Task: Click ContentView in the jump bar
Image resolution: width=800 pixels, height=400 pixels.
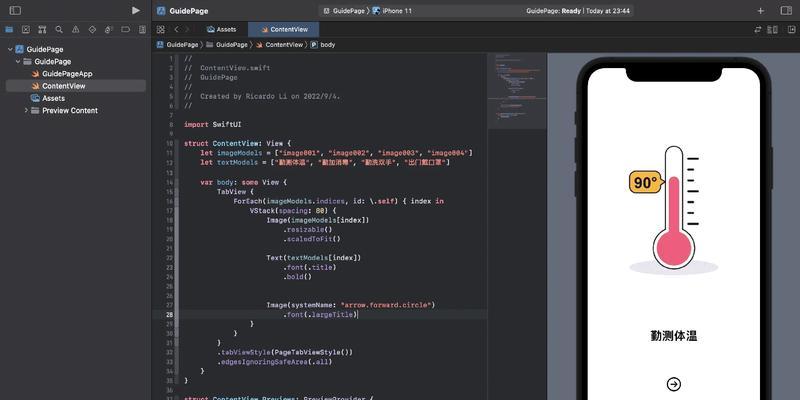Action: click(280, 45)
